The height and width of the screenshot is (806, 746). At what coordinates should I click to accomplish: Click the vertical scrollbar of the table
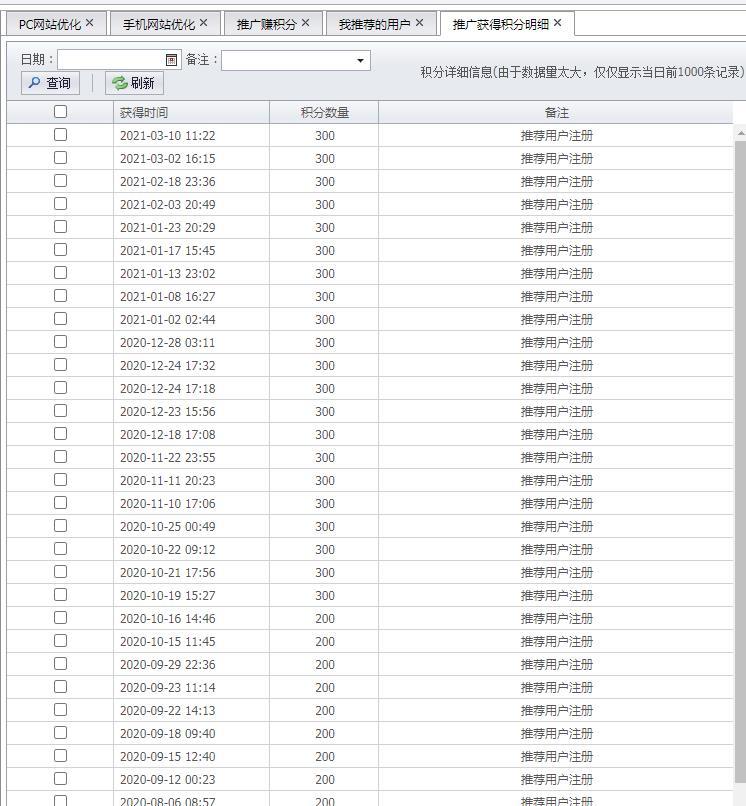740,450
